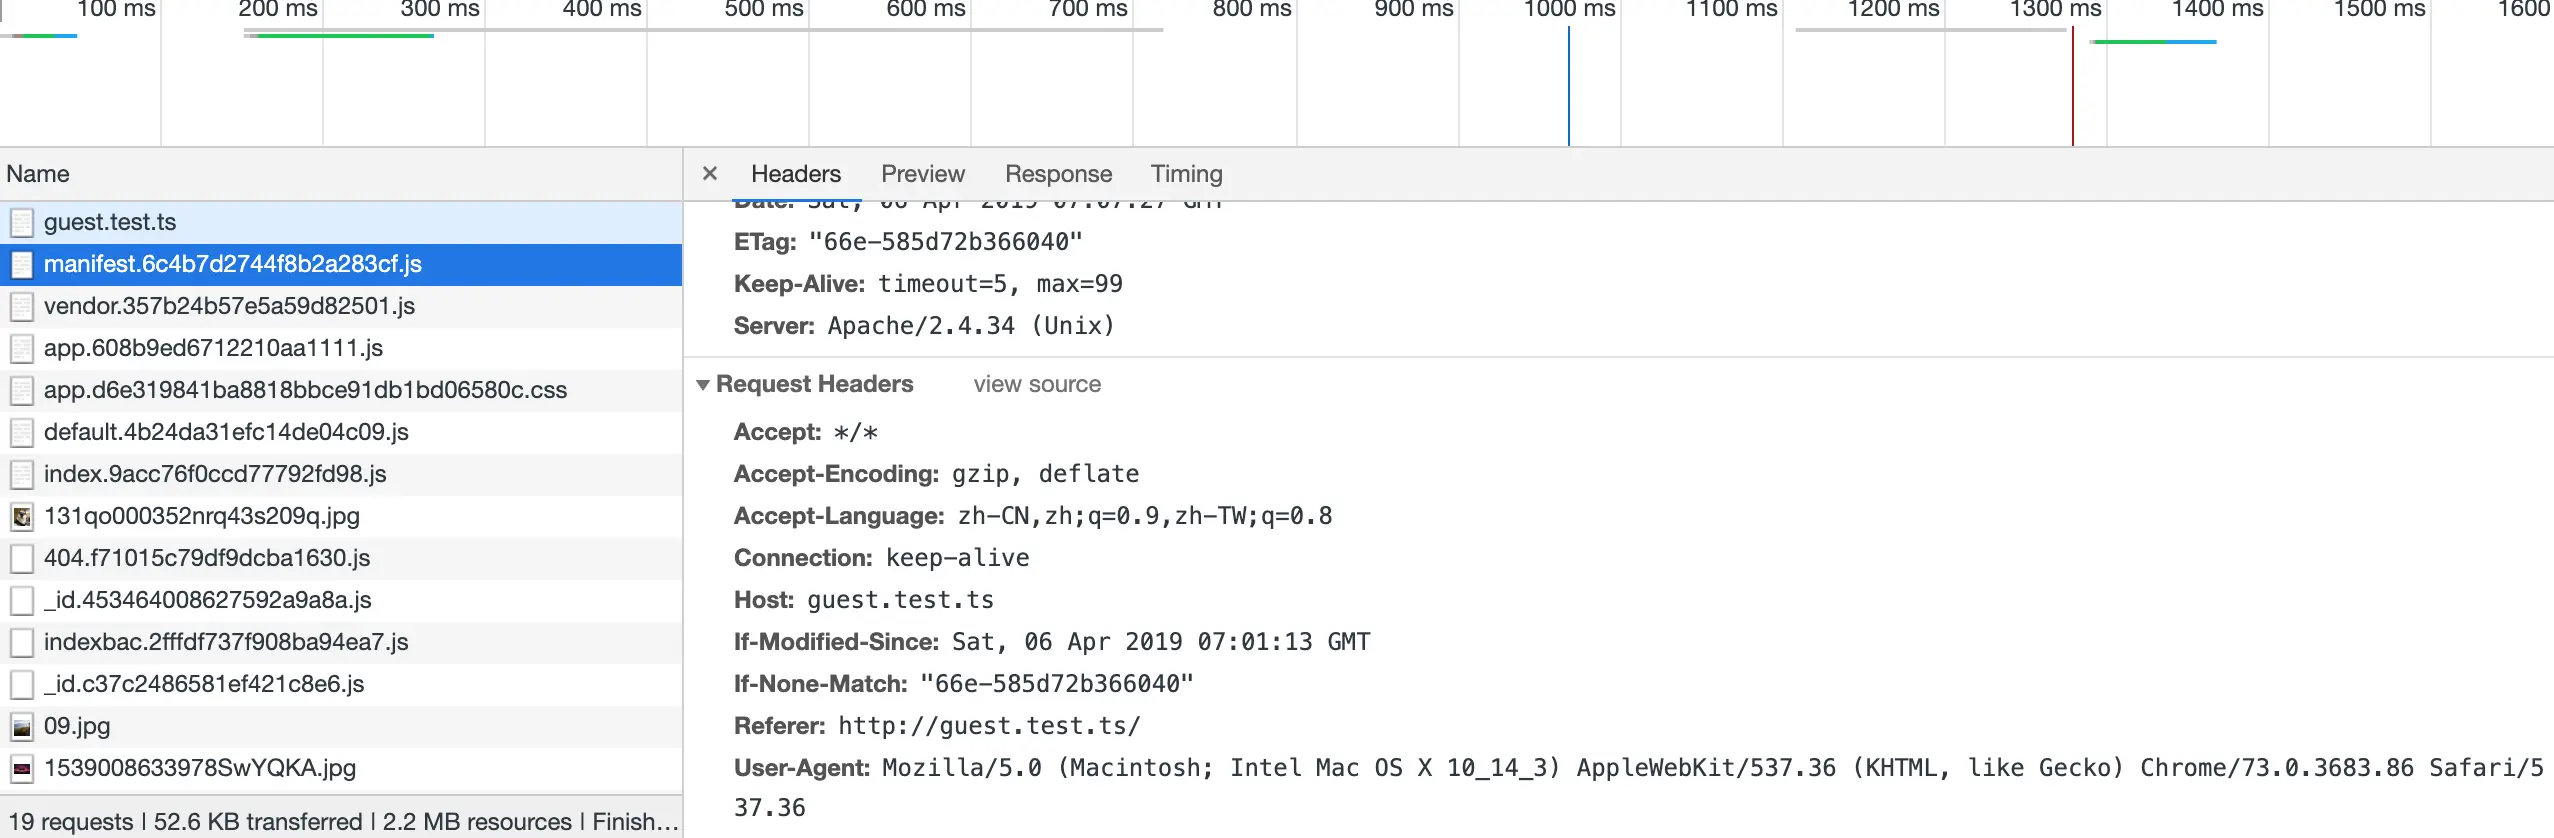Select the default.4b24da31efc14de04c09.js request

341,432
